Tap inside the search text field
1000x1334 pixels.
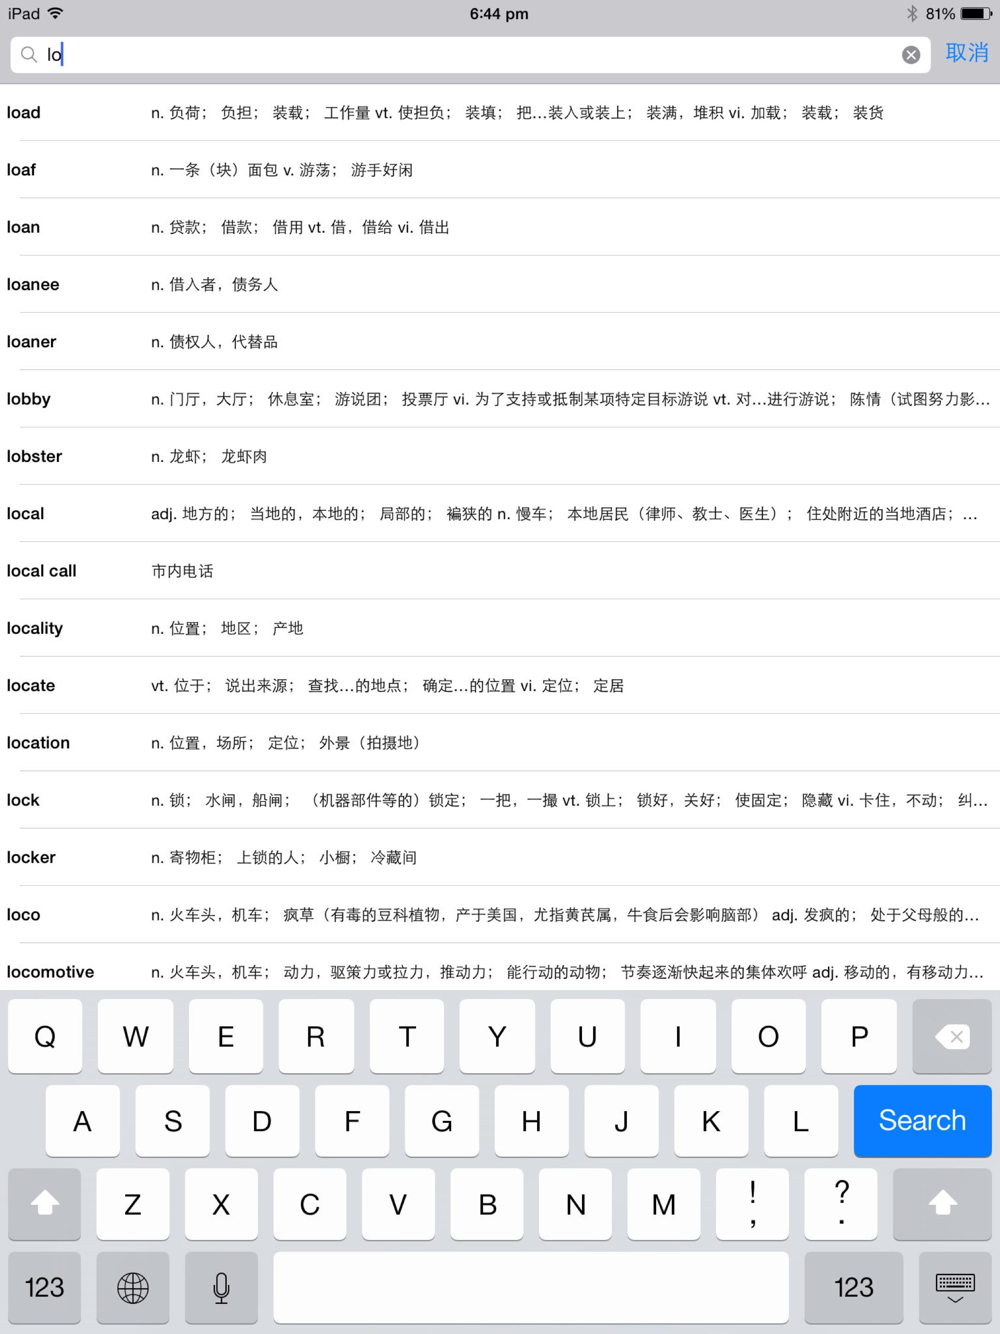pos(470,55)
